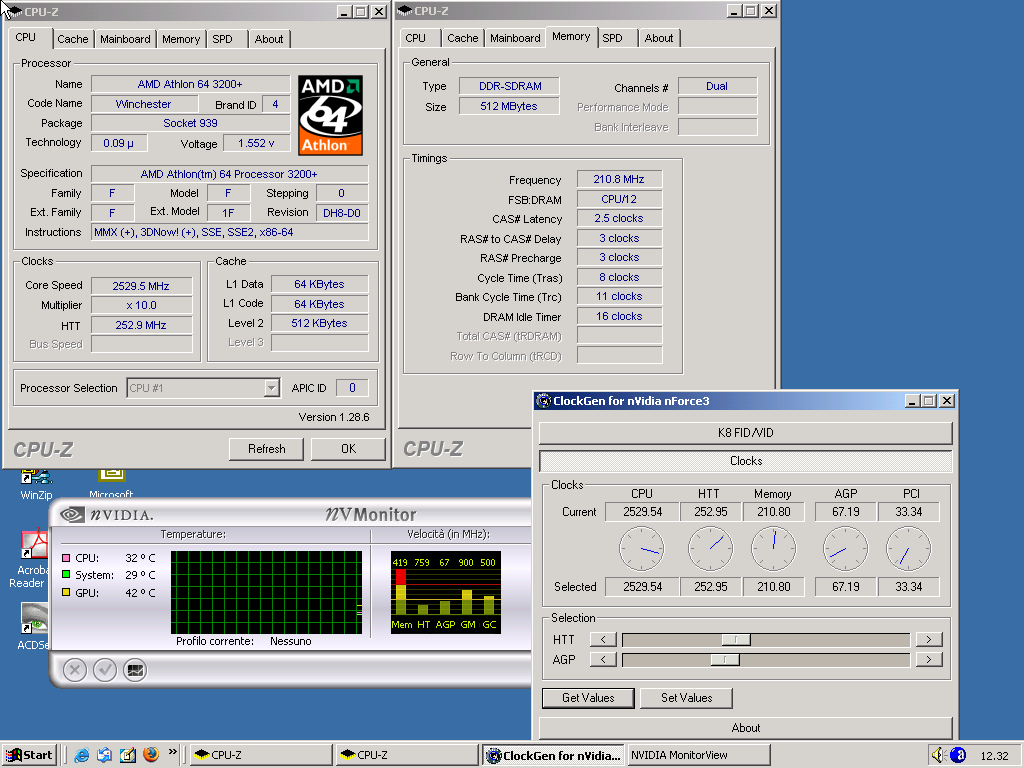This screenshot has height=768, width=1024.
Task: Click the AGP clock dial in ClockGen
Action: tap(846, 549)
